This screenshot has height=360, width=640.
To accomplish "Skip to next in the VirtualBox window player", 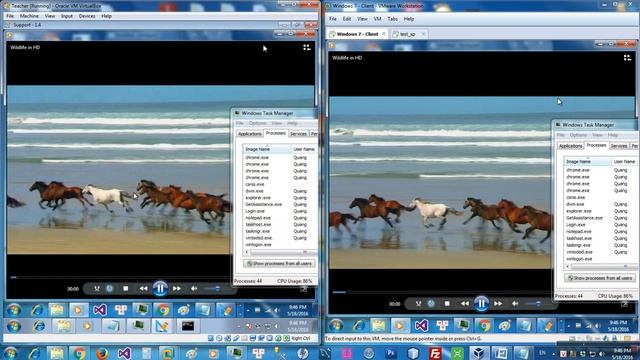I will 177,289.
